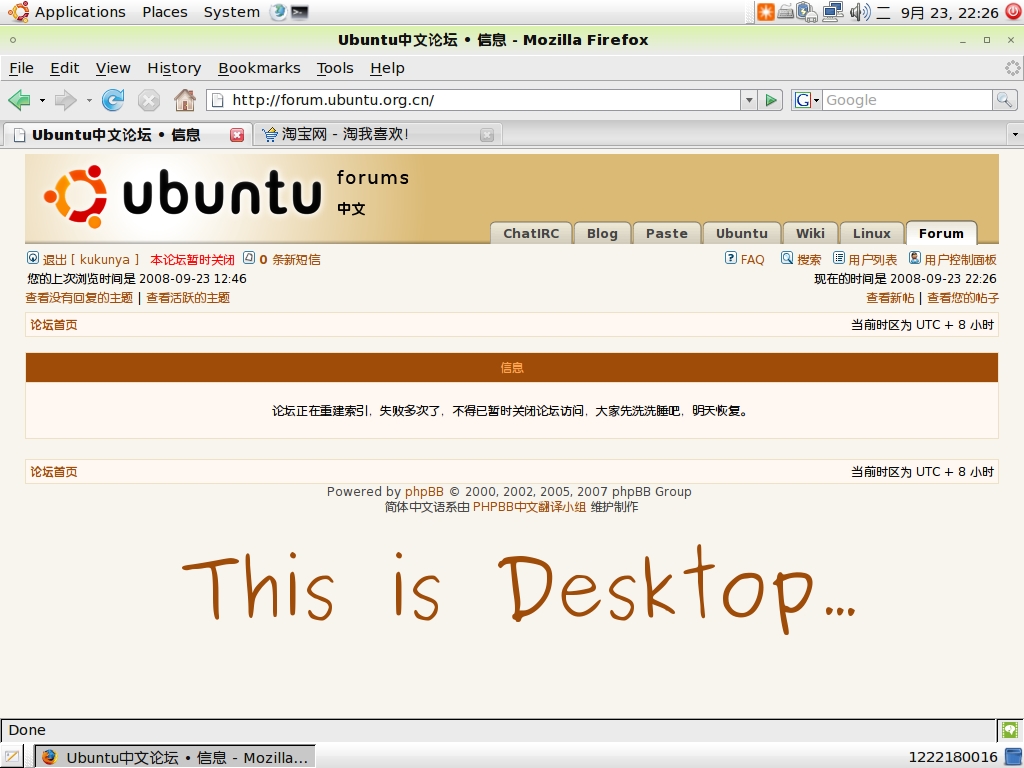Viewport: 1024px width, 768px height.
Task: Open the Google search engine selector dropdown
Action: tap(806, 100)
